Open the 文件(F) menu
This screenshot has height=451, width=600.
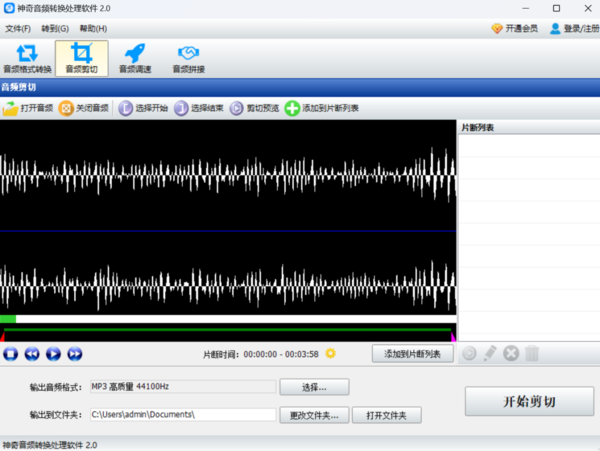[x=18, y=29]
